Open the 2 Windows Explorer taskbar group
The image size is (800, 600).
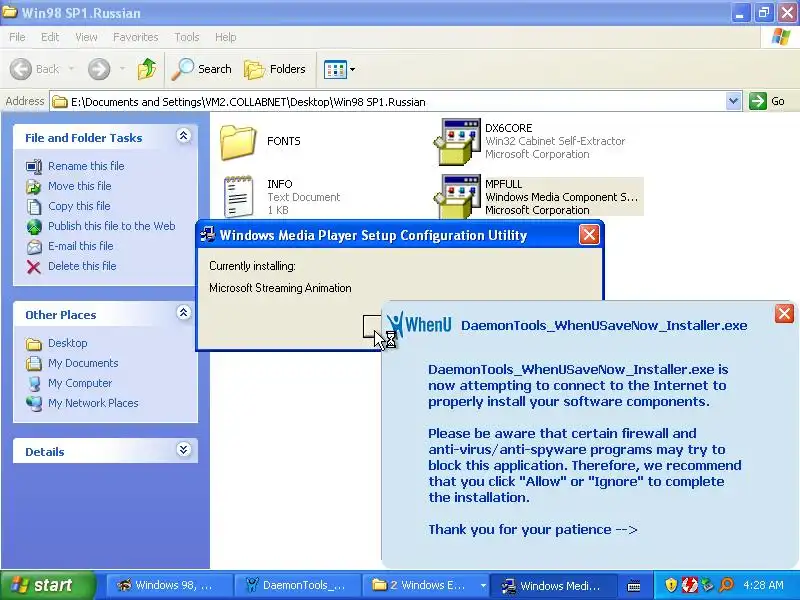426,585
